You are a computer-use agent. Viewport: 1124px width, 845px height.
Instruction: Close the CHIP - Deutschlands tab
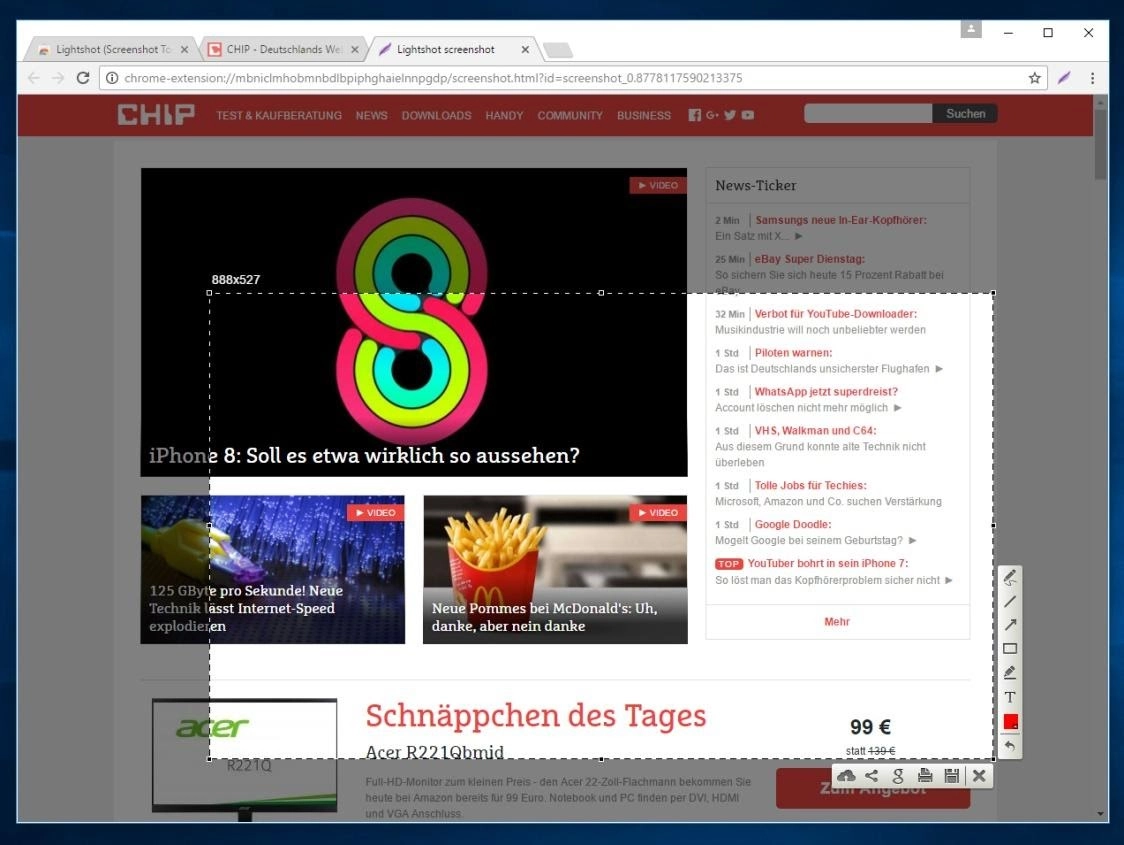tap(355, 49)
